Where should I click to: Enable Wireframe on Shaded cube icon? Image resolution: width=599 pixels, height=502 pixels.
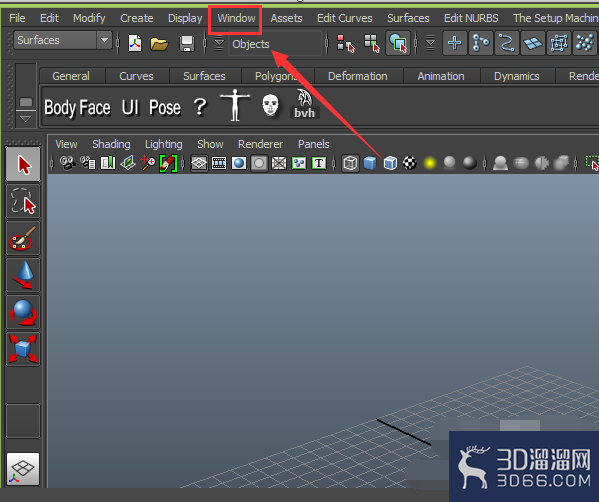click(x=390, y=164)
